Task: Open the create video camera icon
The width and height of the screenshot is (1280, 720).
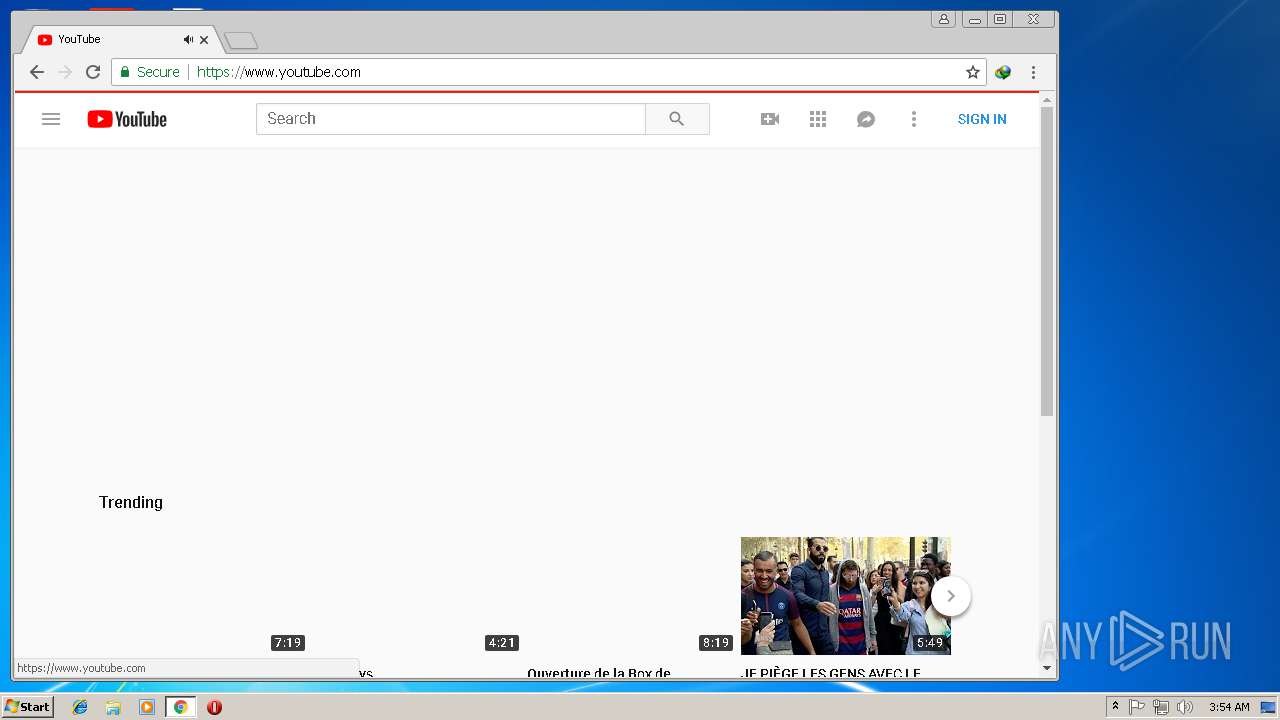Action: 770,119
